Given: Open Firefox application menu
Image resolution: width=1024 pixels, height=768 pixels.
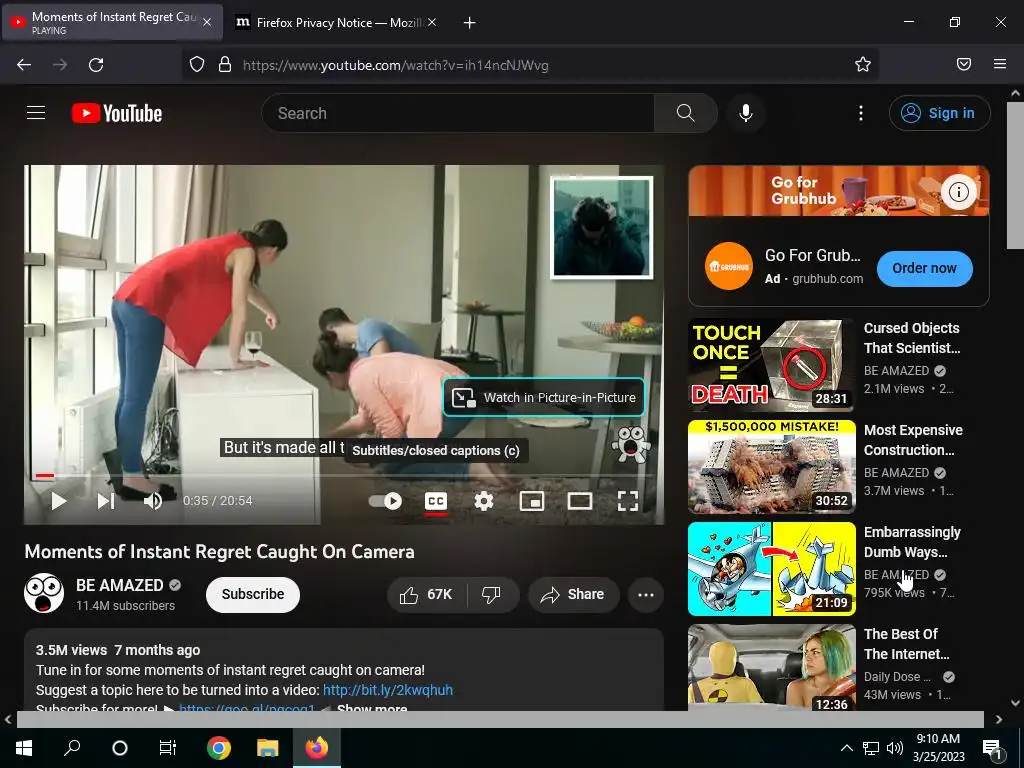Looking at the screenshot, I should coord(1000,64).
